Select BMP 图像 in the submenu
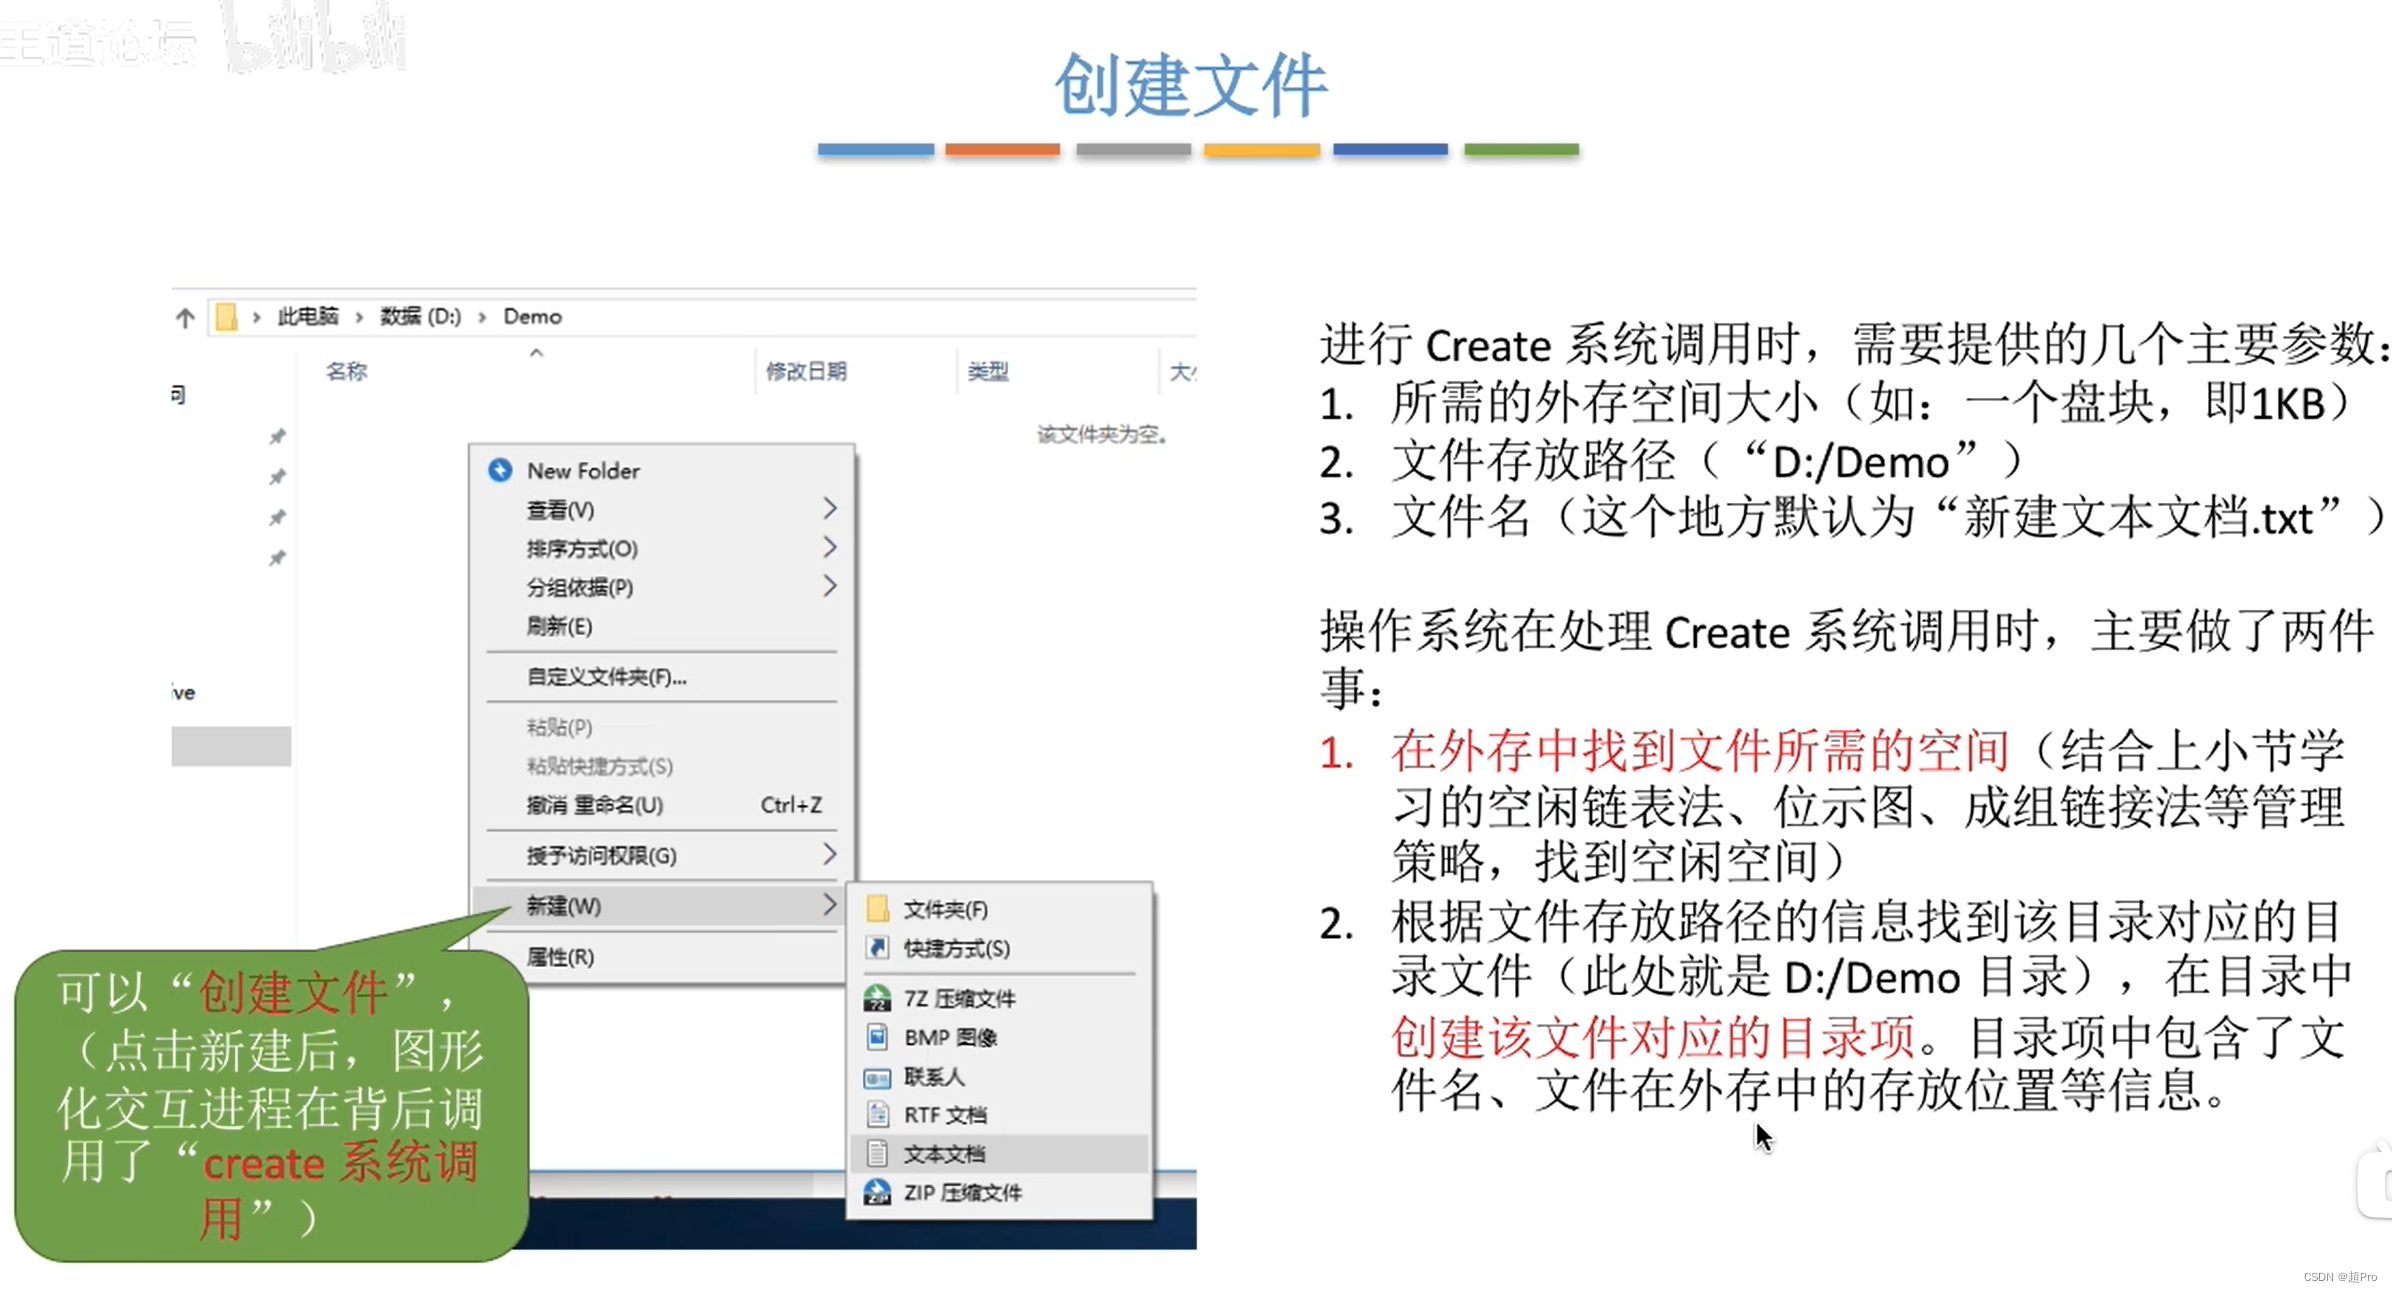This screenshot has height=1292, width=2392. tap(1000, 1037)
